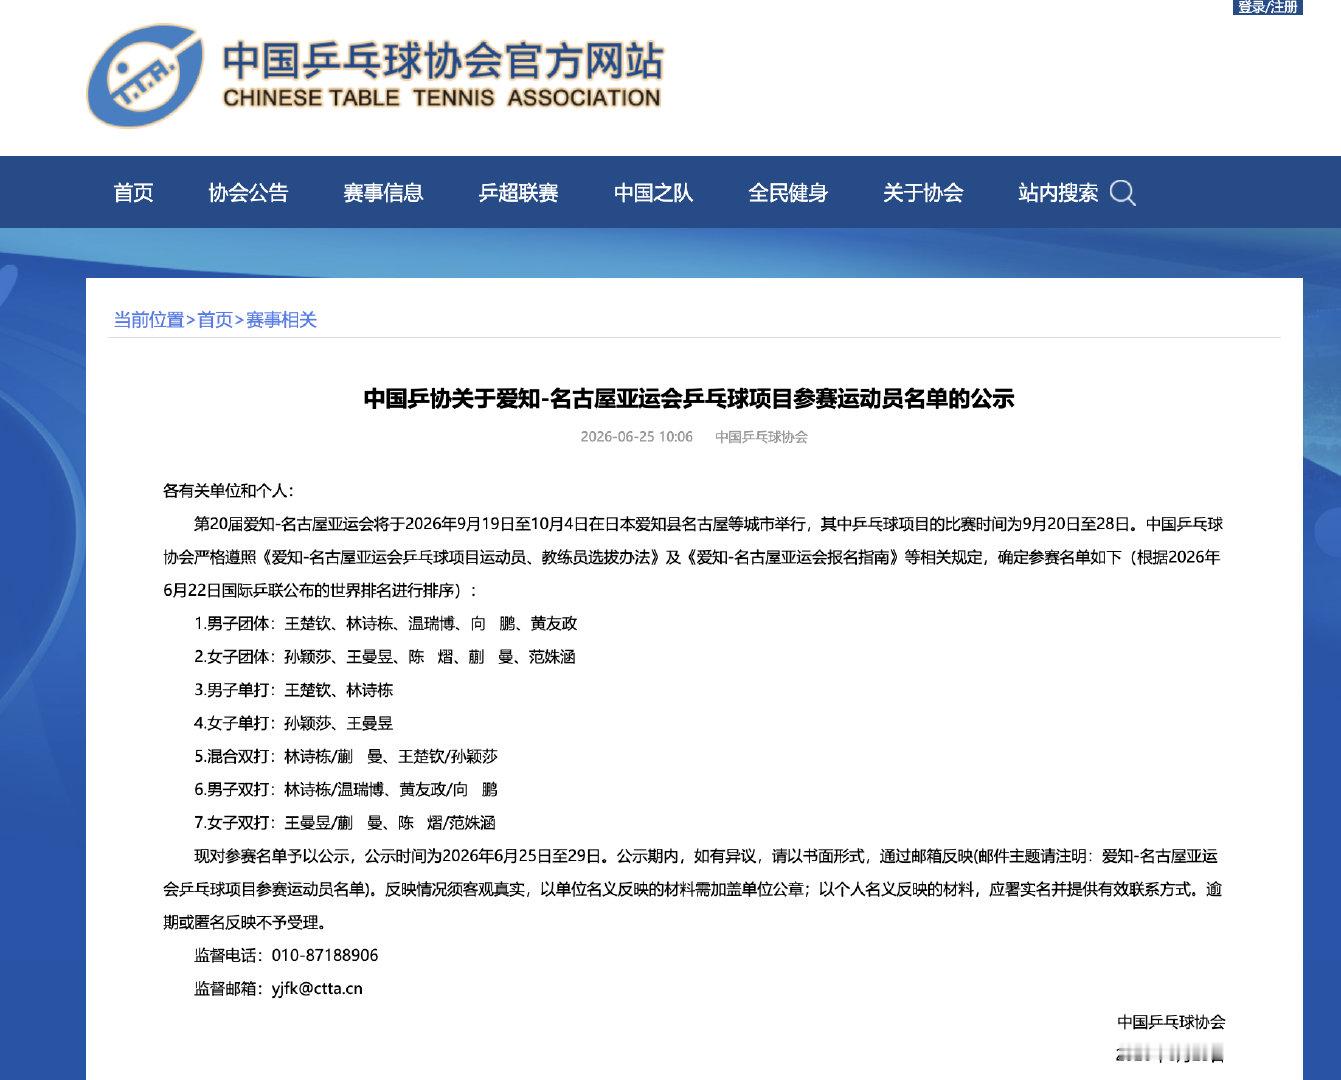Click the 2.女子团体 roster line
This screenshot has width=1341, height=1080.
click(x=385, y=657)
